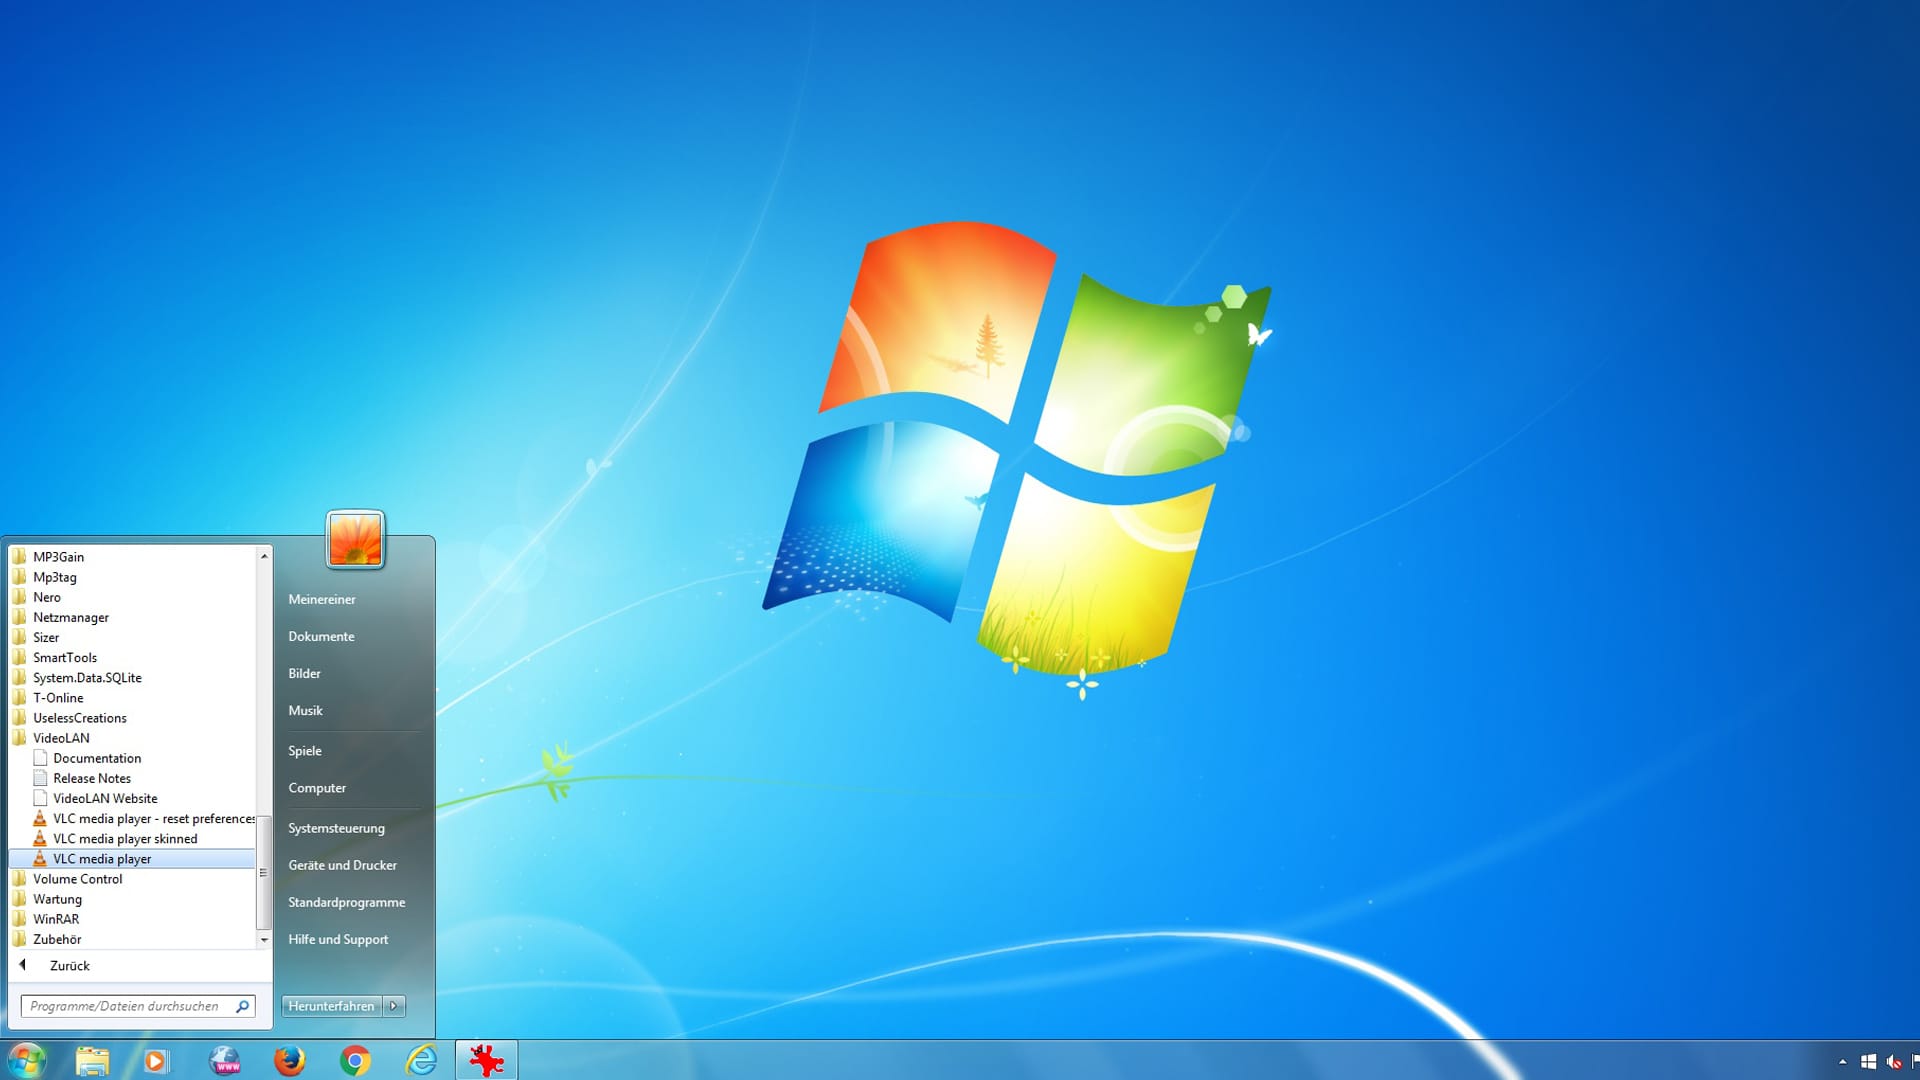Click the WinRAR folder icon
Viewport: 1920px width, 1080px height.
point(19,919)
